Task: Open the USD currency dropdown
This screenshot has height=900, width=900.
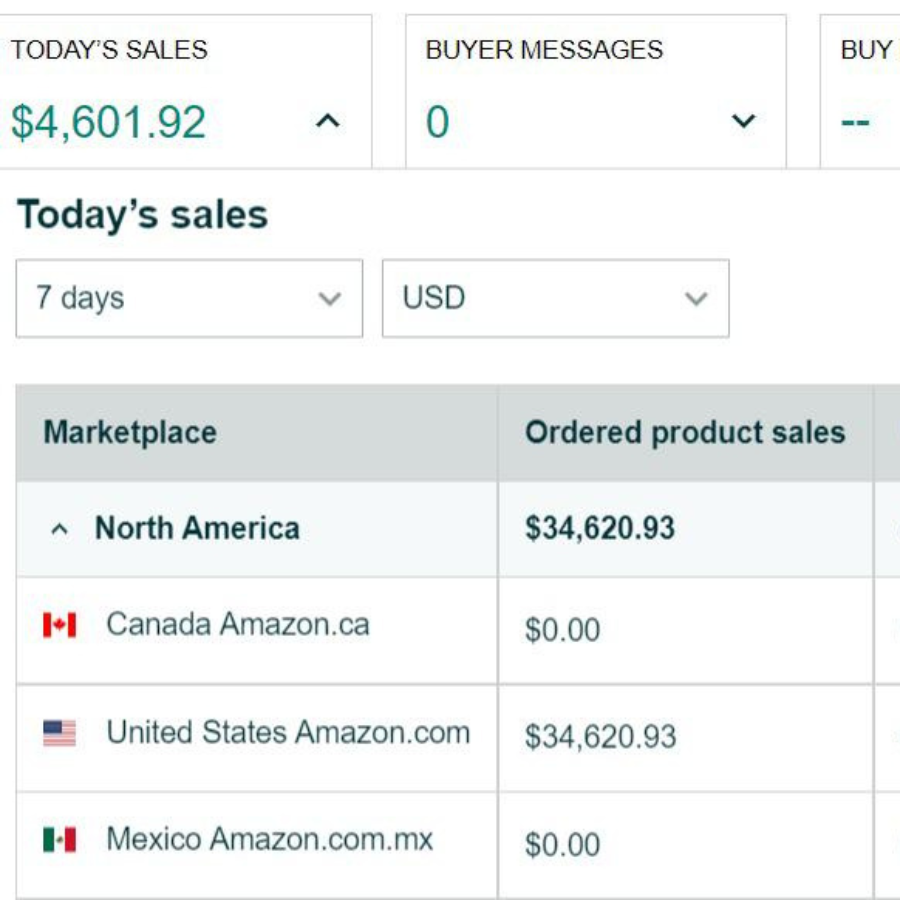Action: [x=556, y=298]
